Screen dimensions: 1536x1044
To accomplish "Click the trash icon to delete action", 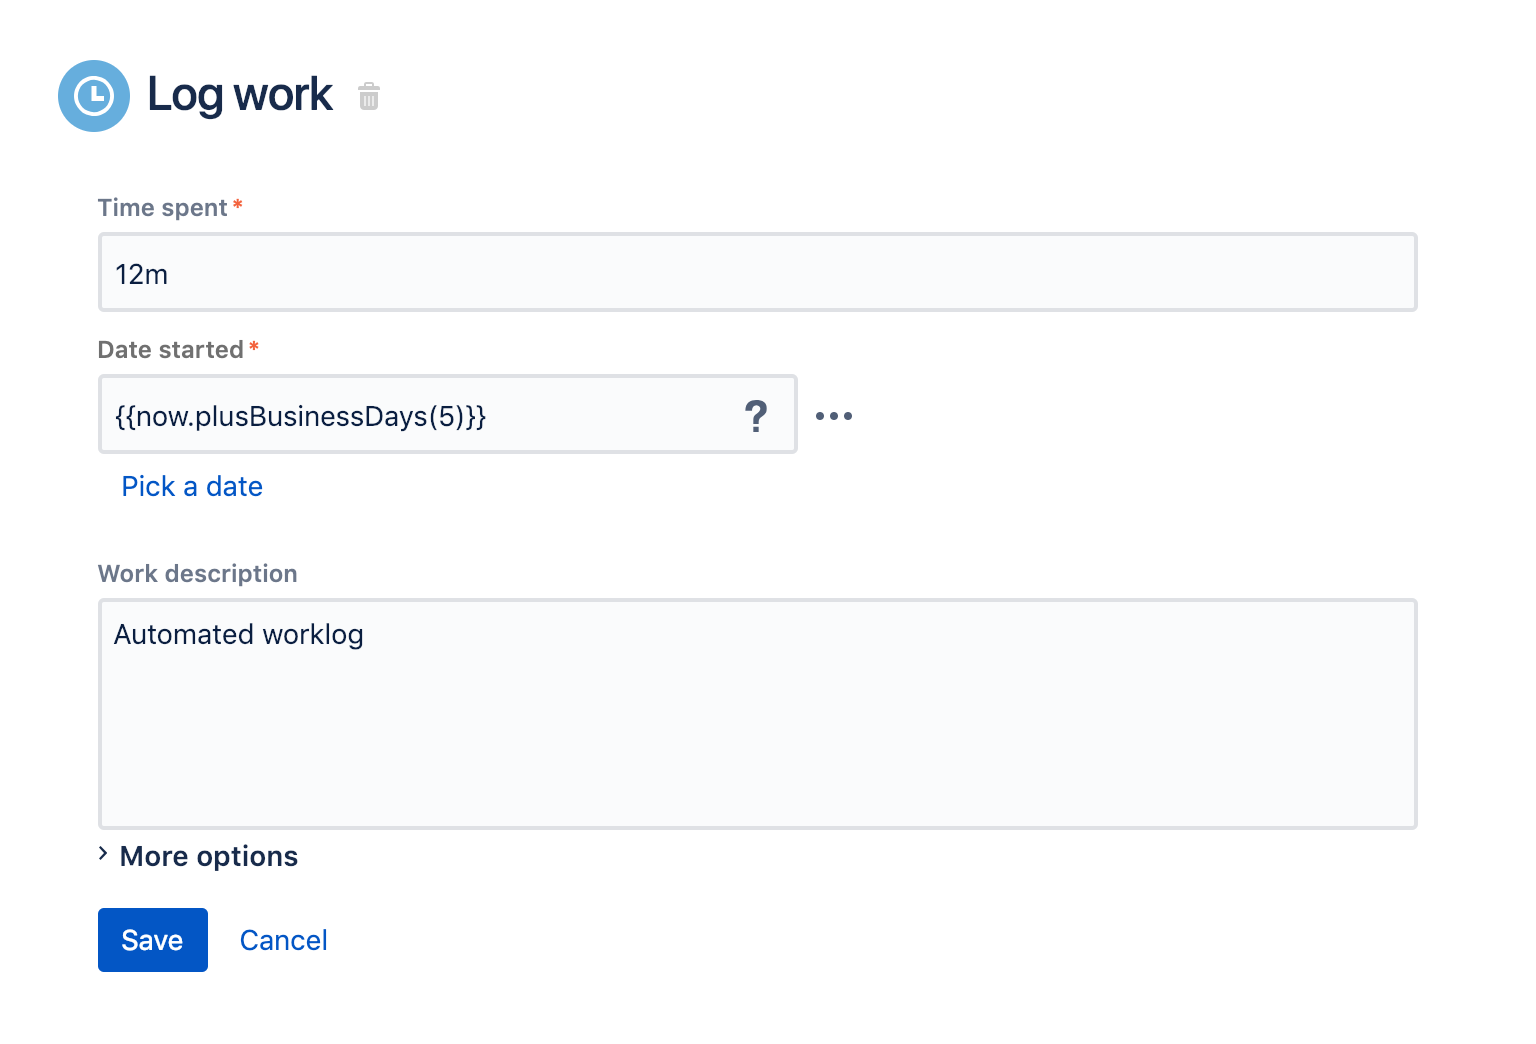I will tap(369, 97).
